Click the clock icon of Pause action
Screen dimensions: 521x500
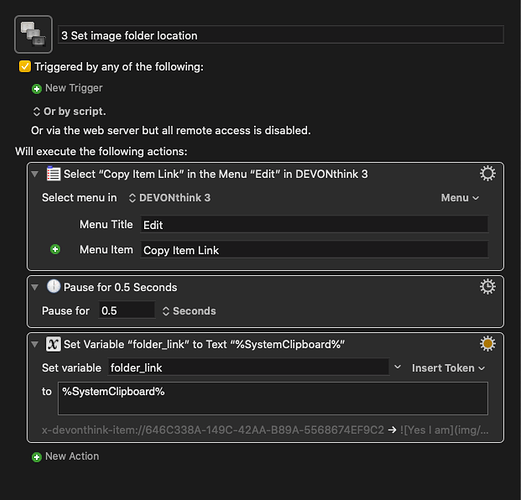[x=53, y=286]
